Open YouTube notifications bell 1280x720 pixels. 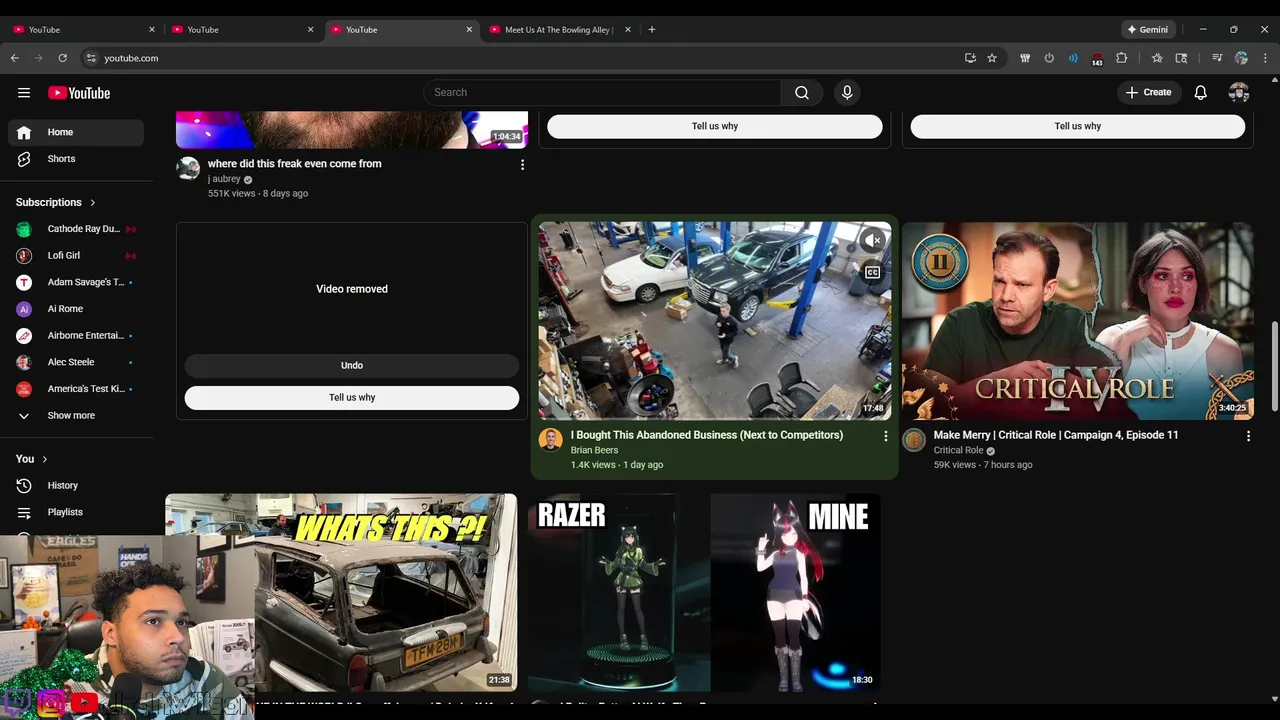tap(1200, 92)
